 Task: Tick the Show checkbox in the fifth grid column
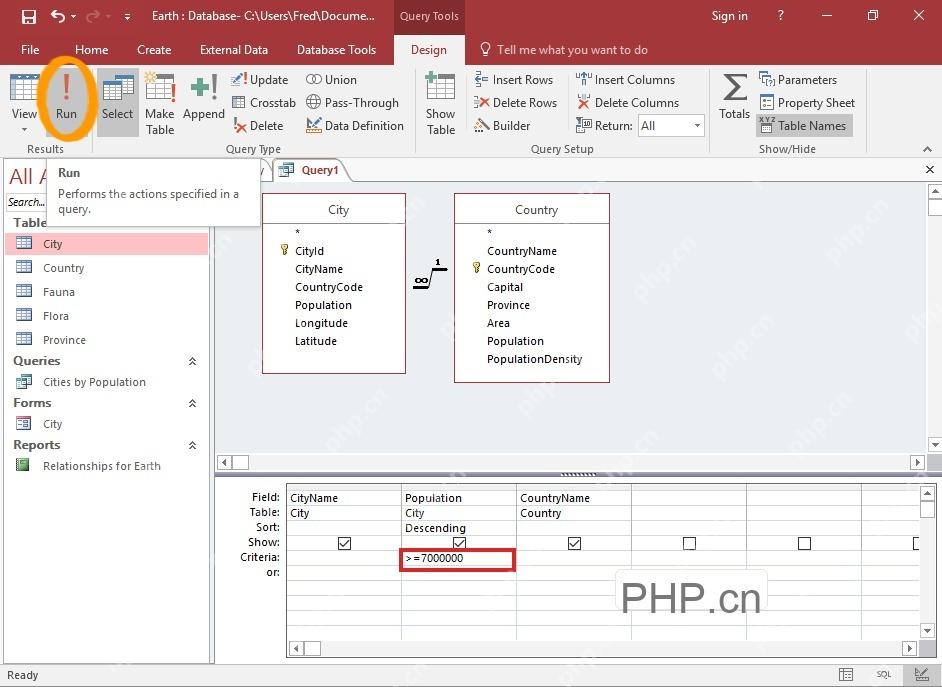pos(804,543)
